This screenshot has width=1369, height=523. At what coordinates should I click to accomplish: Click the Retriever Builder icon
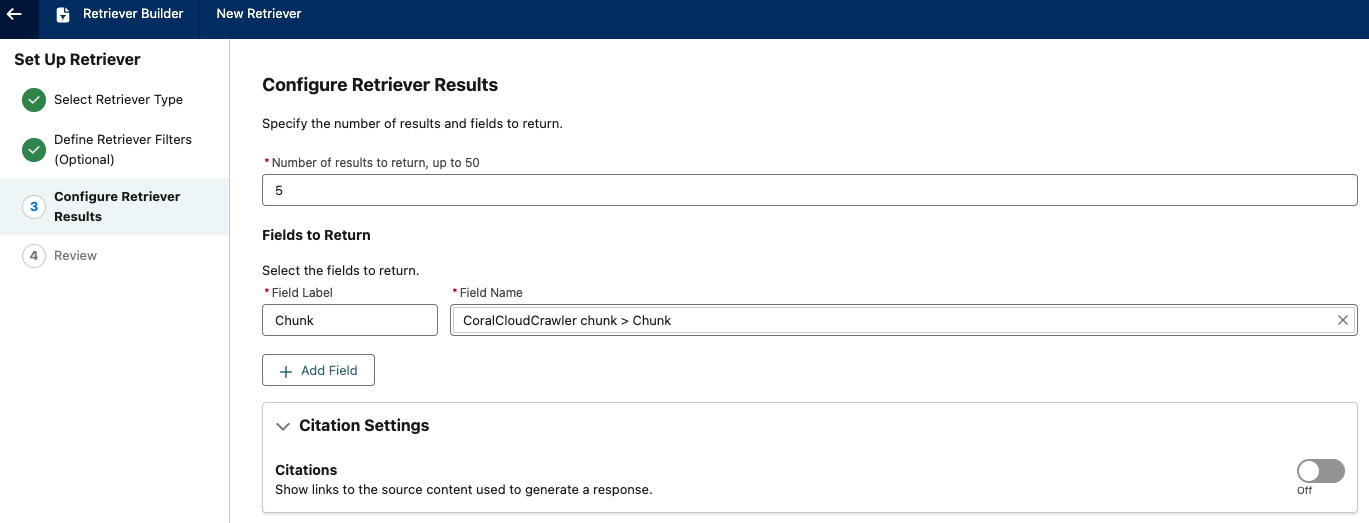pyautogui.click(x=63, y=15)
